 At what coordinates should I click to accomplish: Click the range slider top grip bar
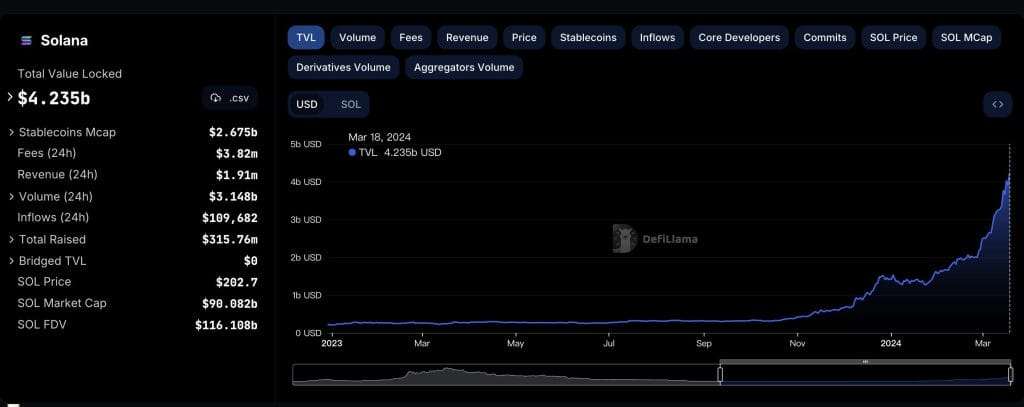(x=865, y=361)
